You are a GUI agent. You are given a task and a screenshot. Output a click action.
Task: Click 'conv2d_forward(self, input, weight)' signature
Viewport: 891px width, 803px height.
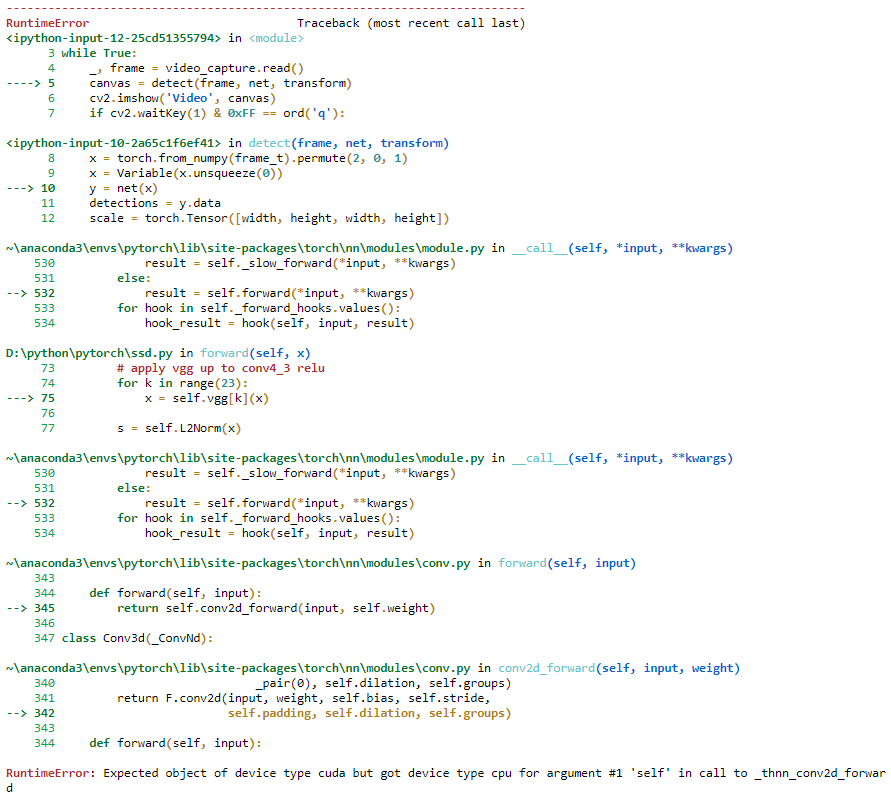tap(619, 668)
